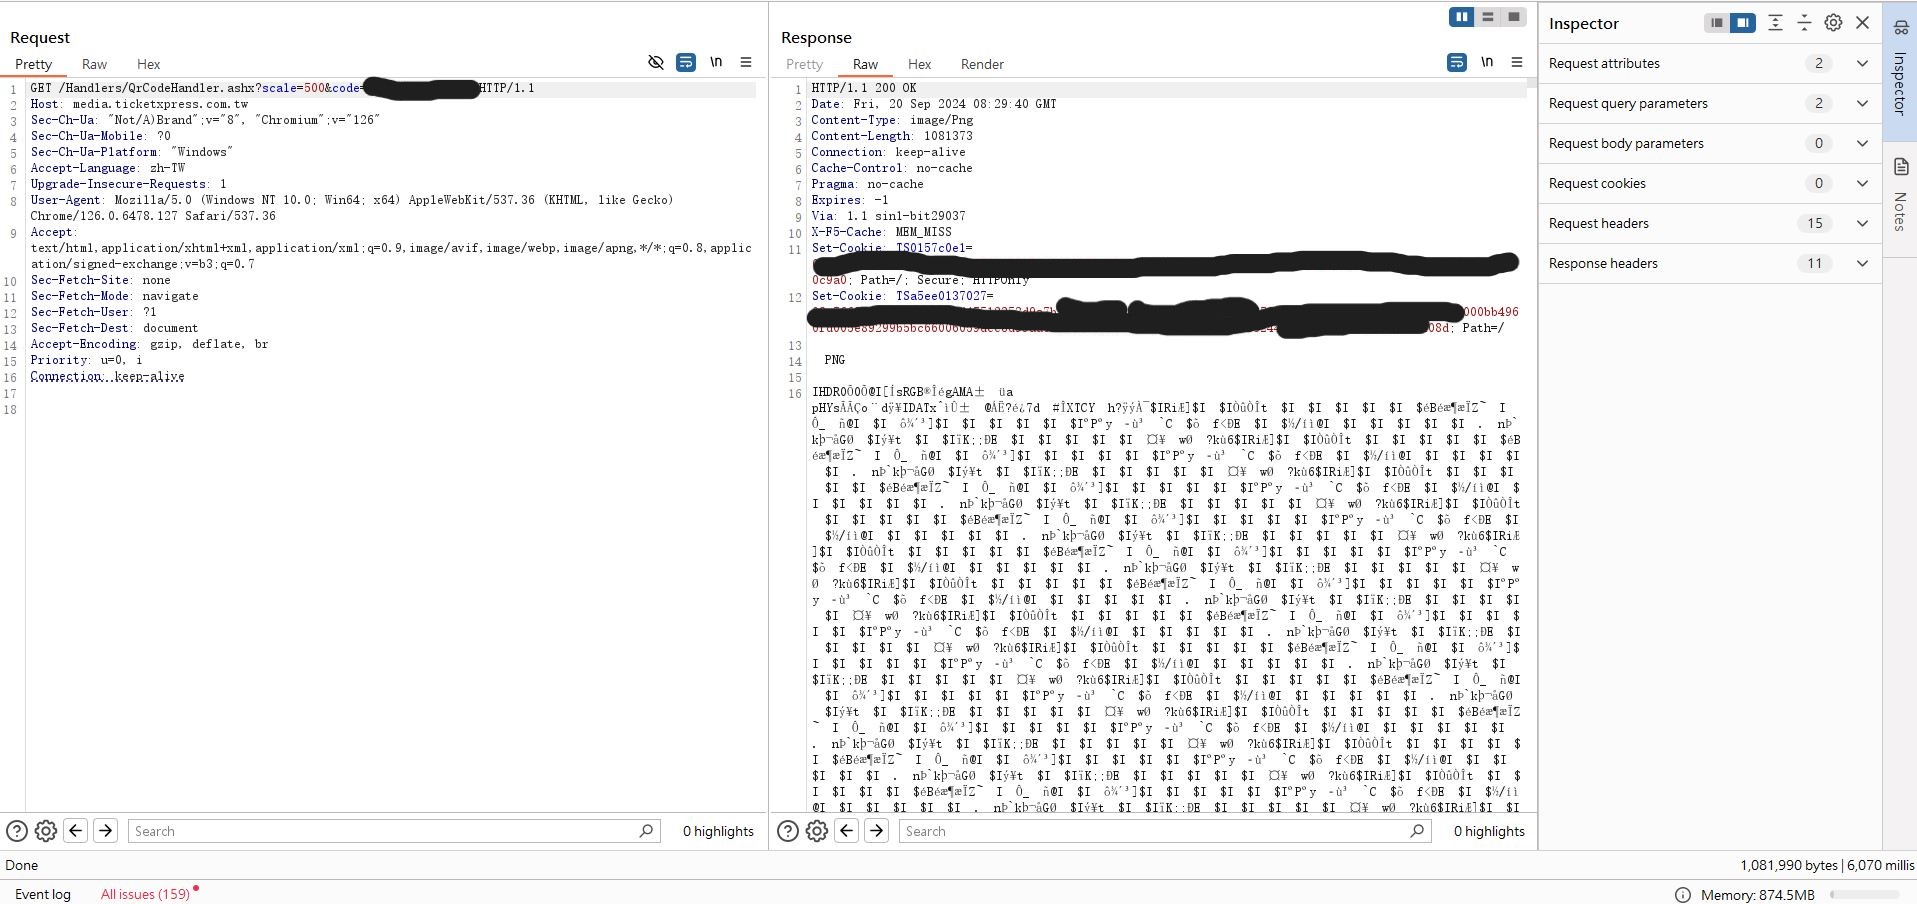The width and height of the screenshot is (1917, 904).
Task: Collapse all Inspector sections icon
Action: 1804,23
